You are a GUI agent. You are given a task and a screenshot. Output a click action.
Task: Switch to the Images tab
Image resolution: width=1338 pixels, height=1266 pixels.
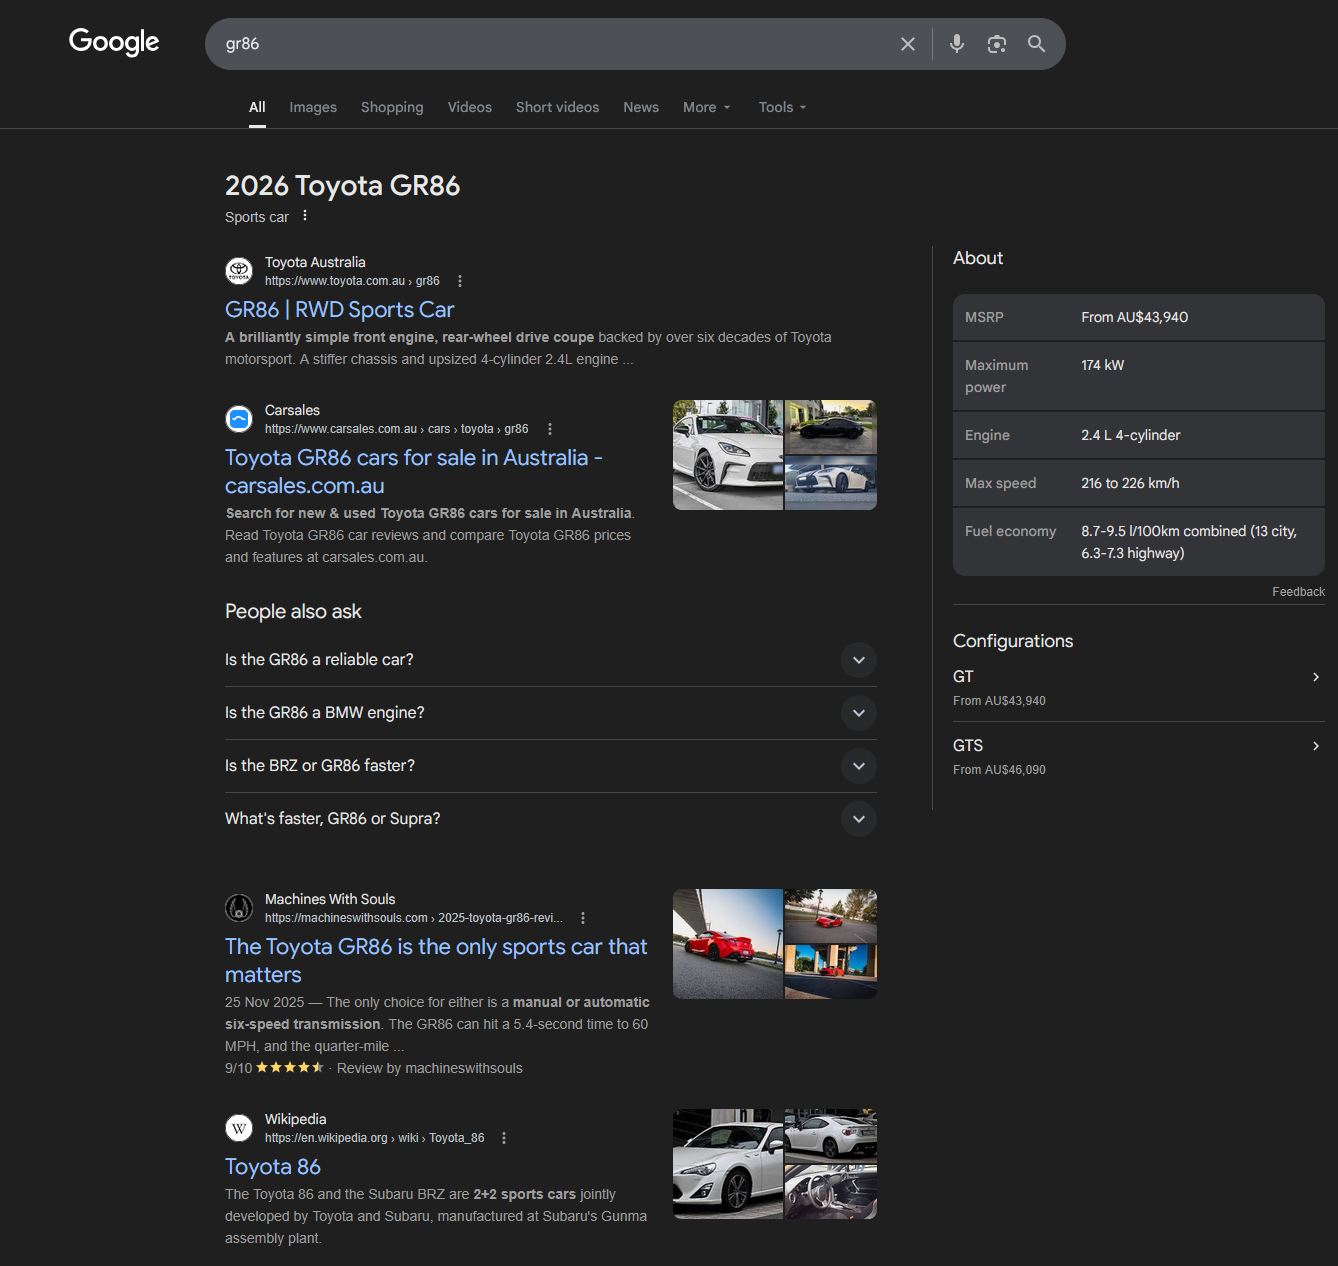pyautogui.click(x=313, y=107)
